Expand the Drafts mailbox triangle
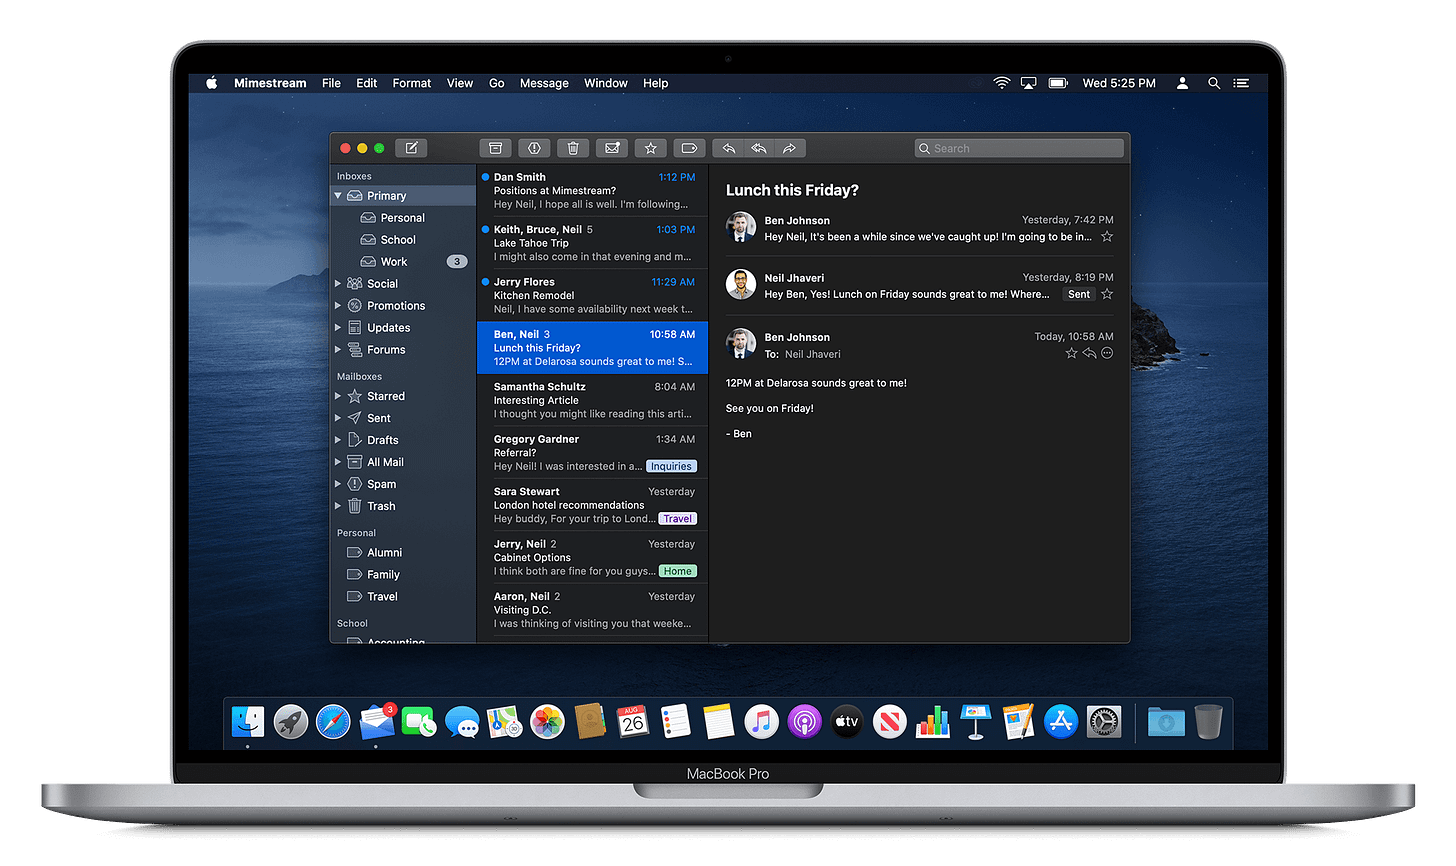 338,440
